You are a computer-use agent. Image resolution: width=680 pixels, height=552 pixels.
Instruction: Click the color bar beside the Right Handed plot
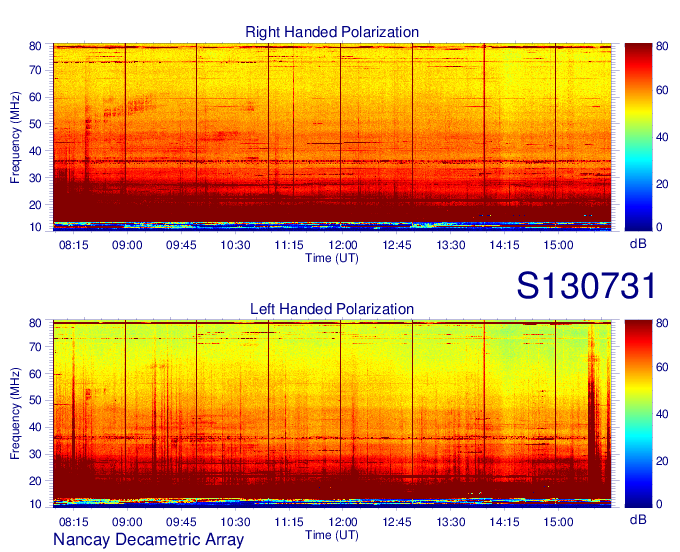[x=638, y=137]
